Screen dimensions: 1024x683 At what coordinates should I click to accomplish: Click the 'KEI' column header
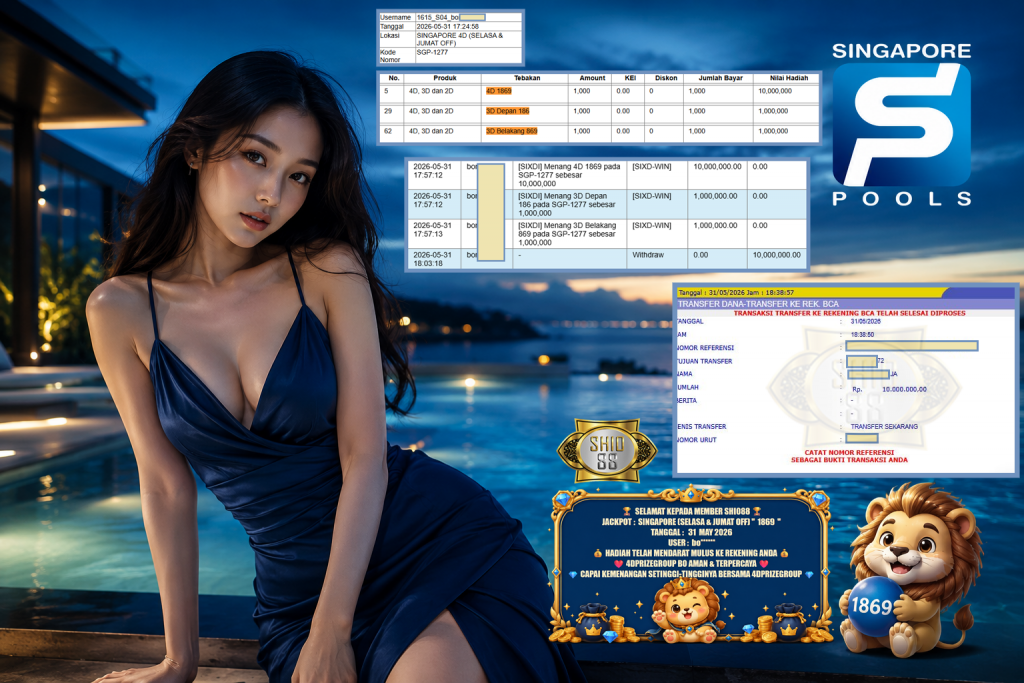[x=630, y=78]
